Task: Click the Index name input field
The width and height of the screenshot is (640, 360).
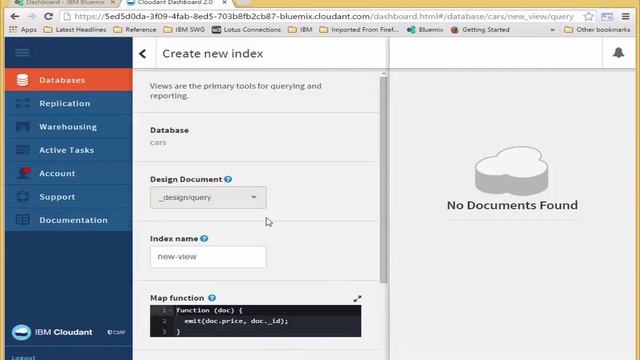Action: coord(208,257)
